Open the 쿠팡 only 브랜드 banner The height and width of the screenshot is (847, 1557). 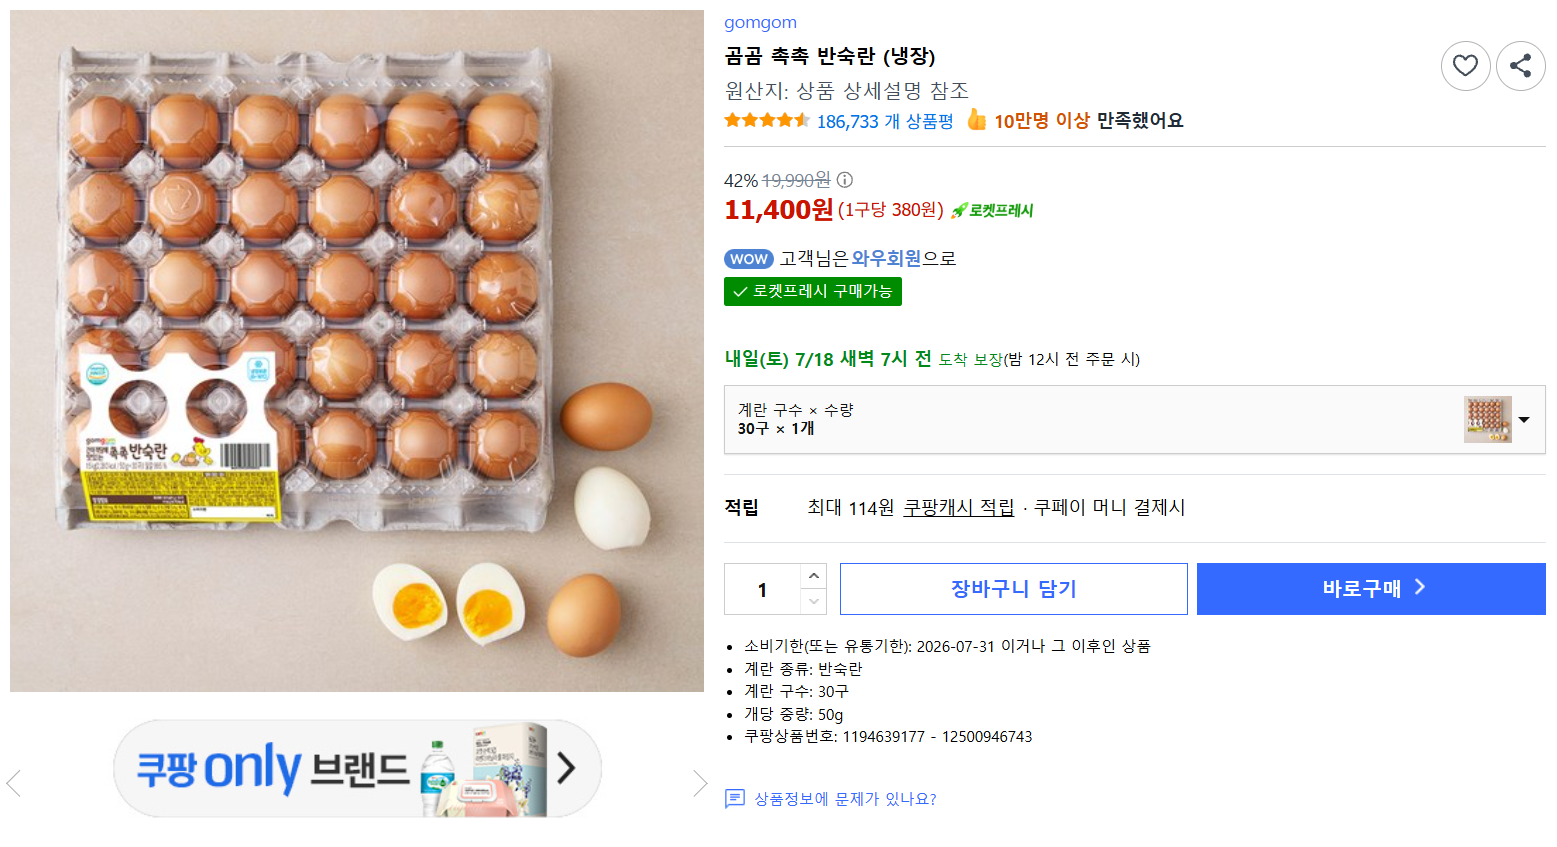[x=357, y=768]
